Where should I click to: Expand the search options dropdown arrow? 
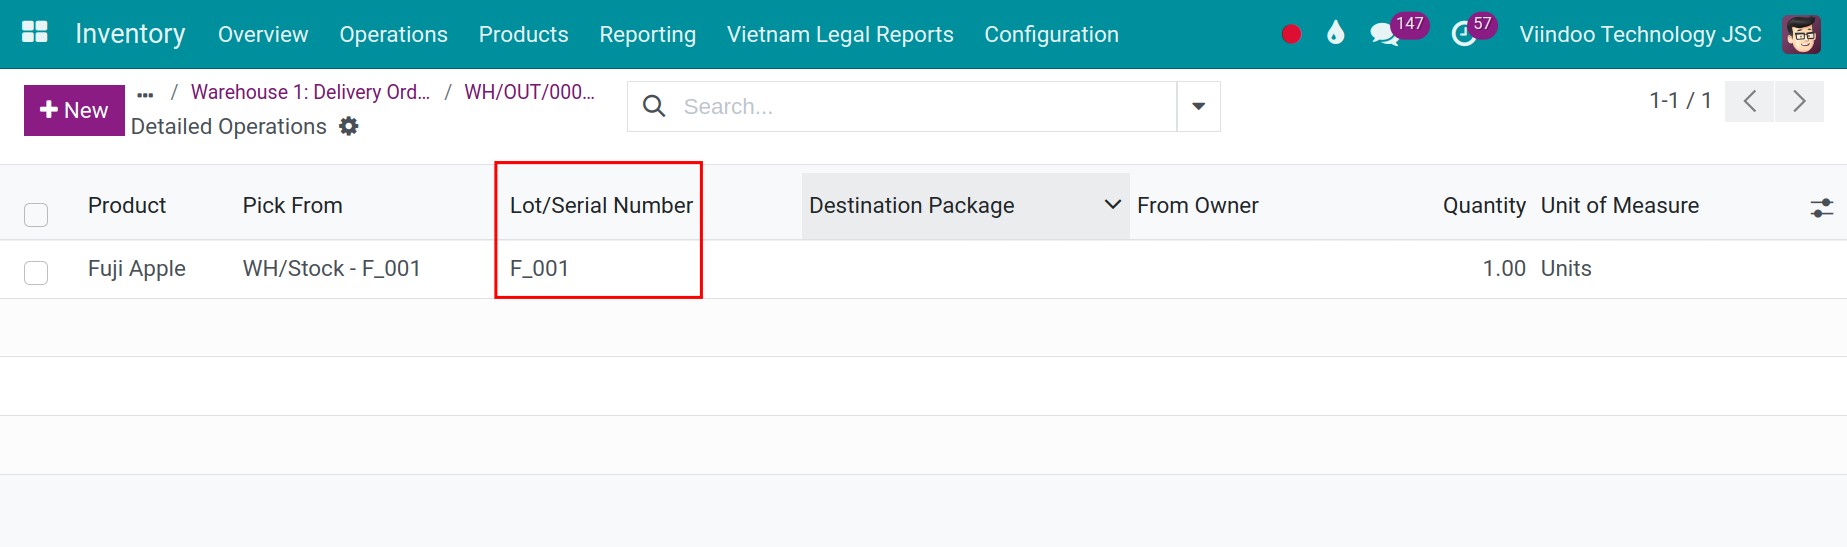point(1198,106)
